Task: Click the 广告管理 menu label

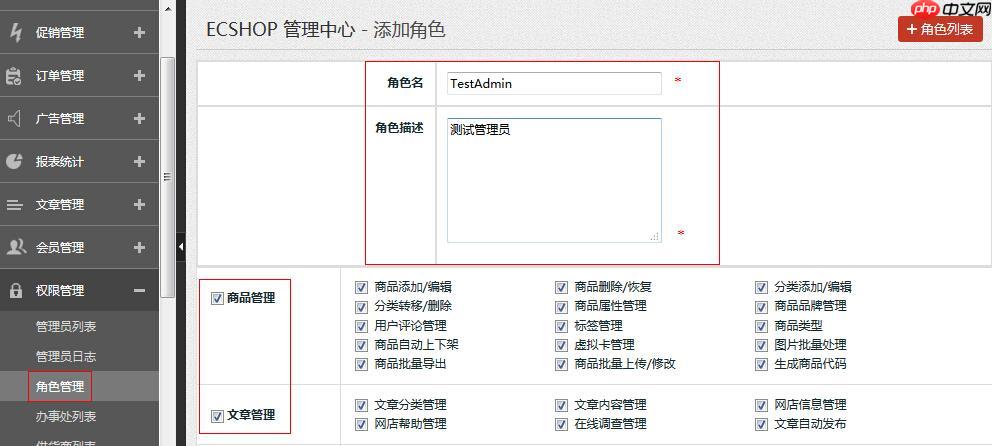Action: pos(59,119)
